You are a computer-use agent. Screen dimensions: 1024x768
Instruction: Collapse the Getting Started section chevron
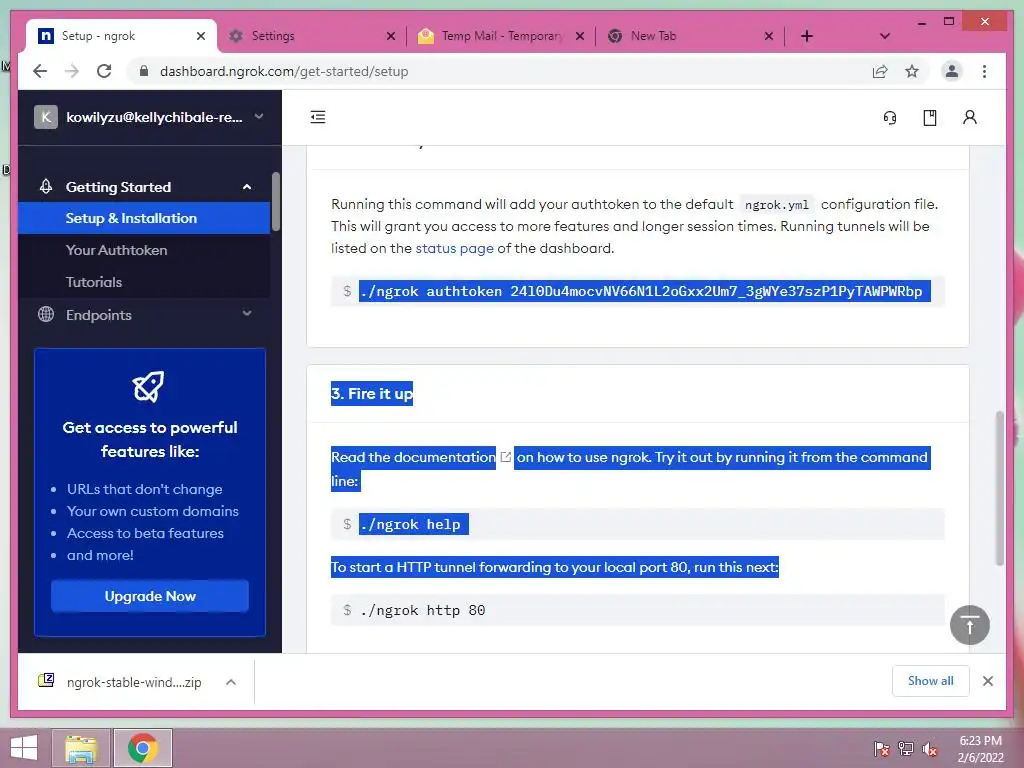247,187
